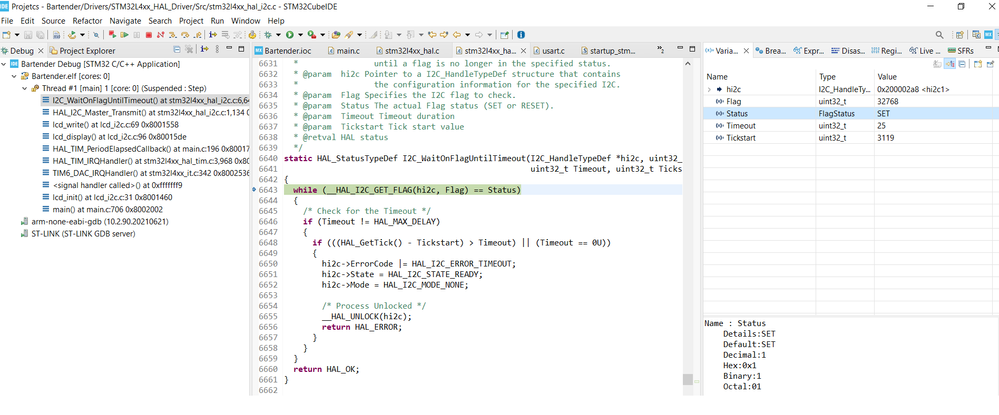Click the Disconnect debug icon
Viewport: 999px width, 415px height.
161,34
